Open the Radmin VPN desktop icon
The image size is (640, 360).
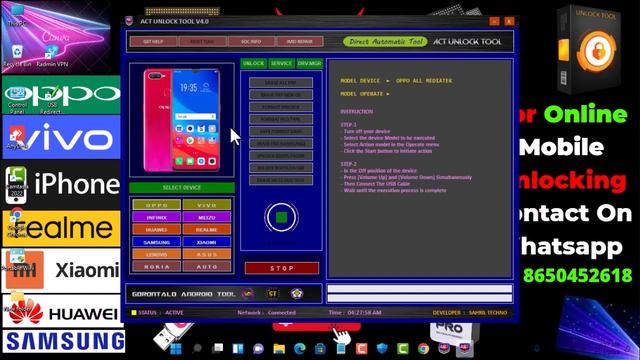tap(52, 56)
